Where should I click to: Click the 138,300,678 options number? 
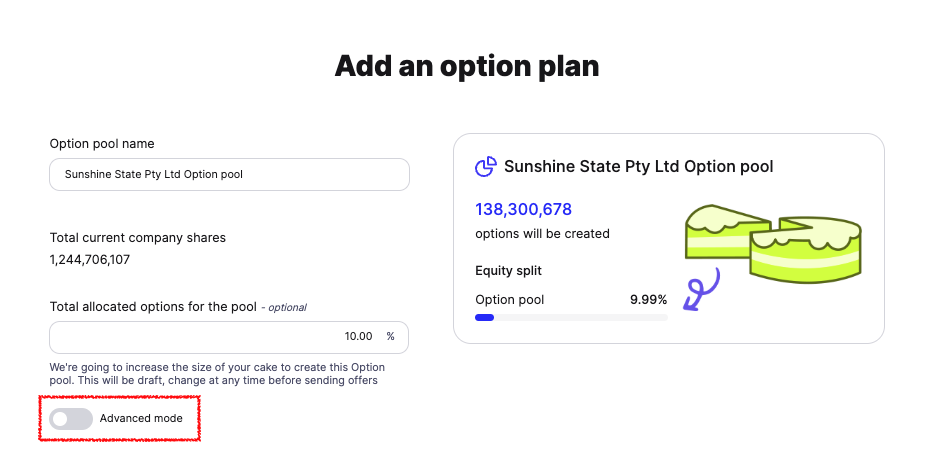tap(523, 209)
